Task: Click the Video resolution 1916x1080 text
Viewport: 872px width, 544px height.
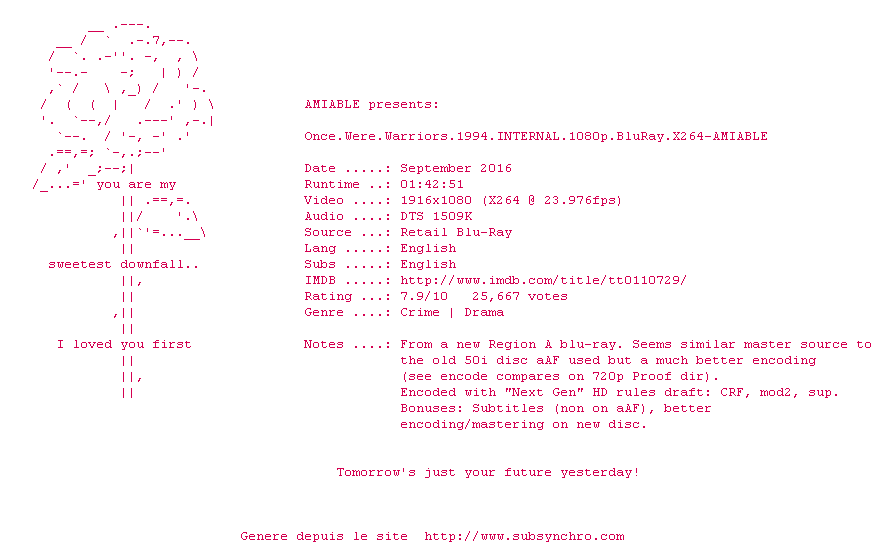Action: pos(435,201)
